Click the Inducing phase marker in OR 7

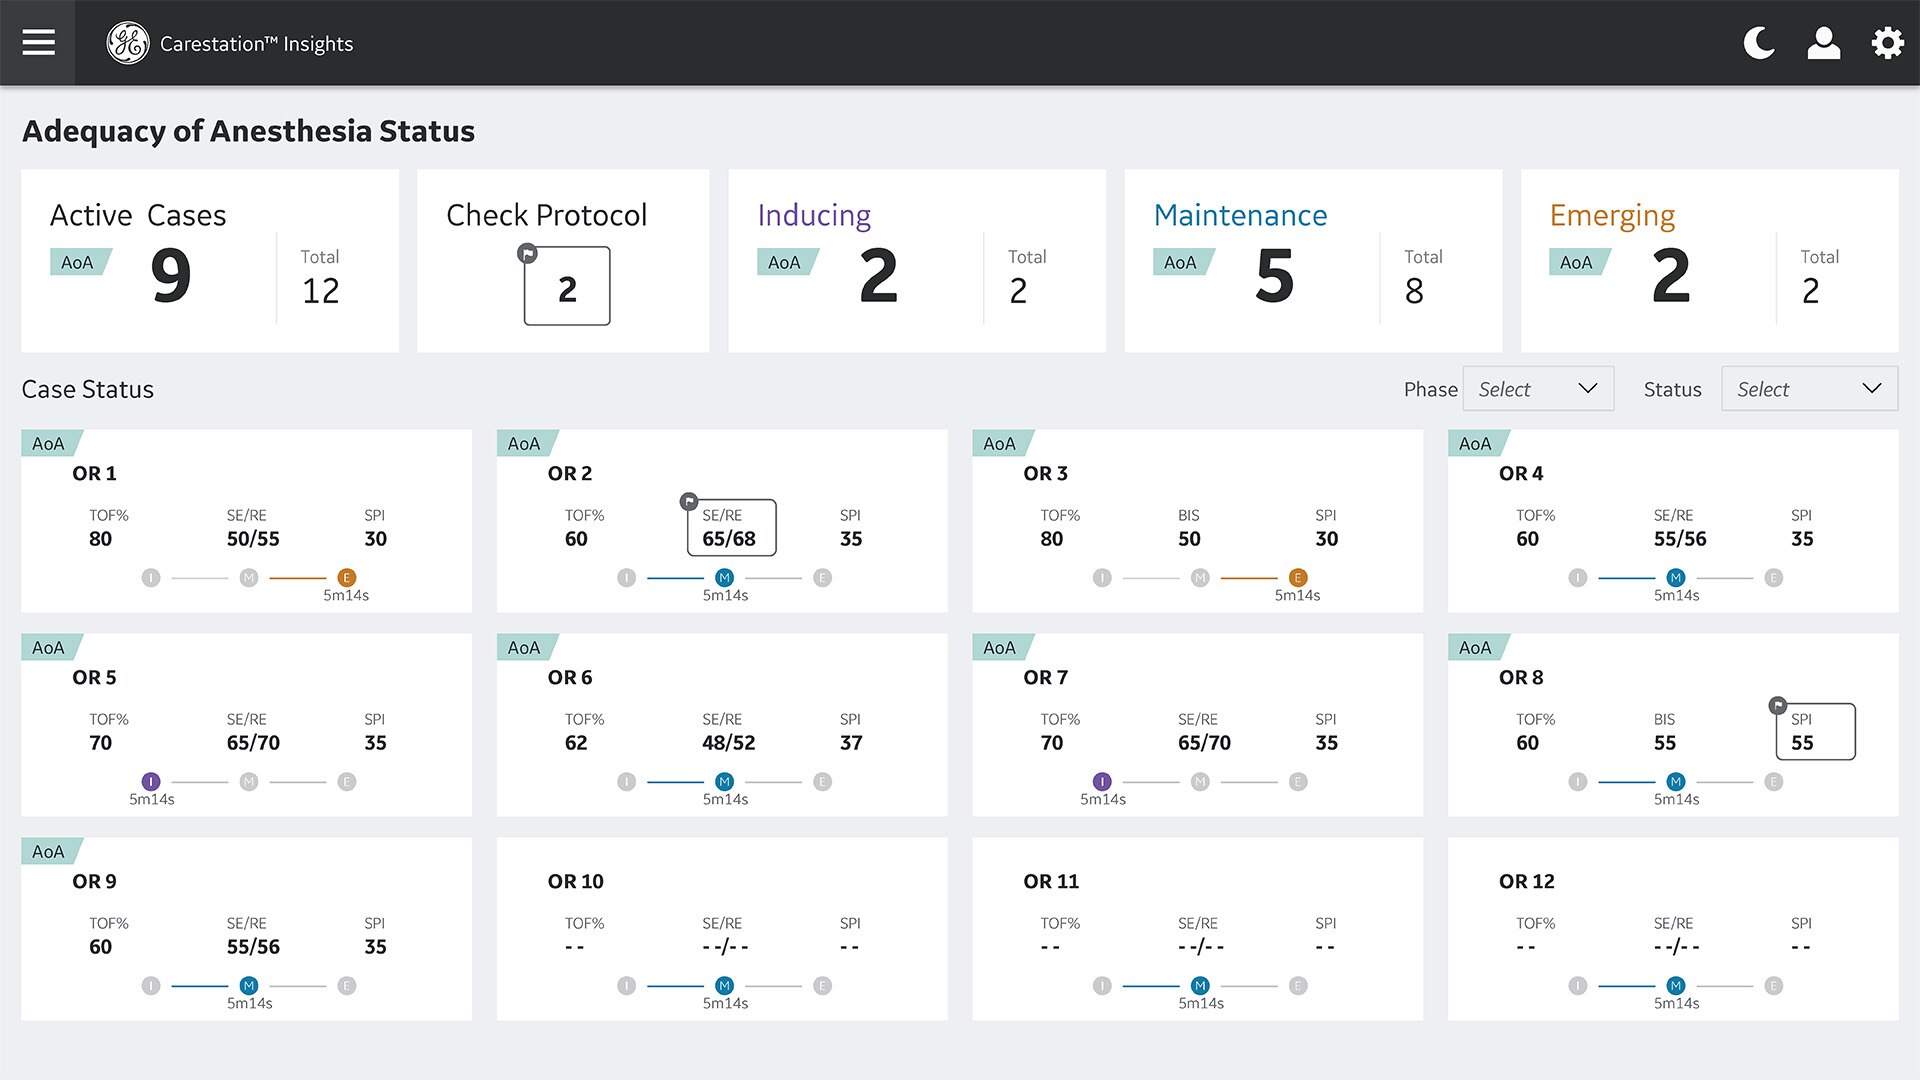click(1102, 782)
